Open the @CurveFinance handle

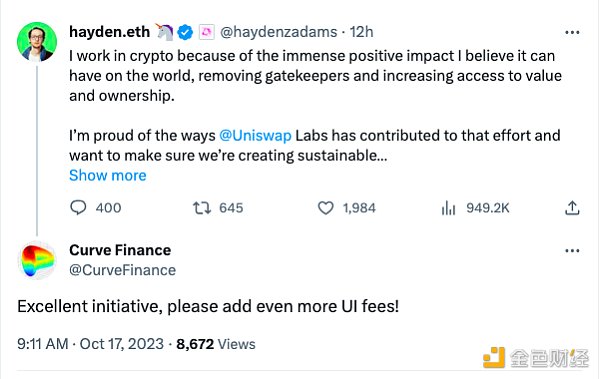[x=122, y=270]
